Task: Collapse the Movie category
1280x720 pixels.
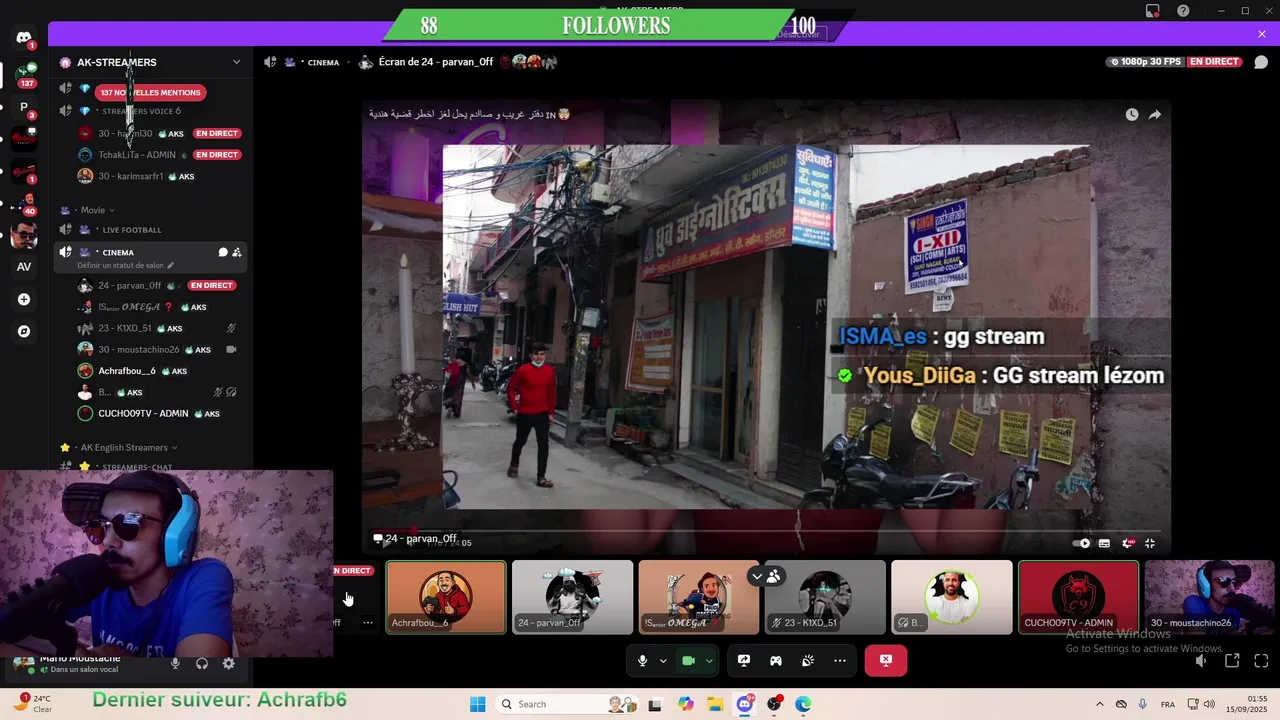Action: coord(93,210)
